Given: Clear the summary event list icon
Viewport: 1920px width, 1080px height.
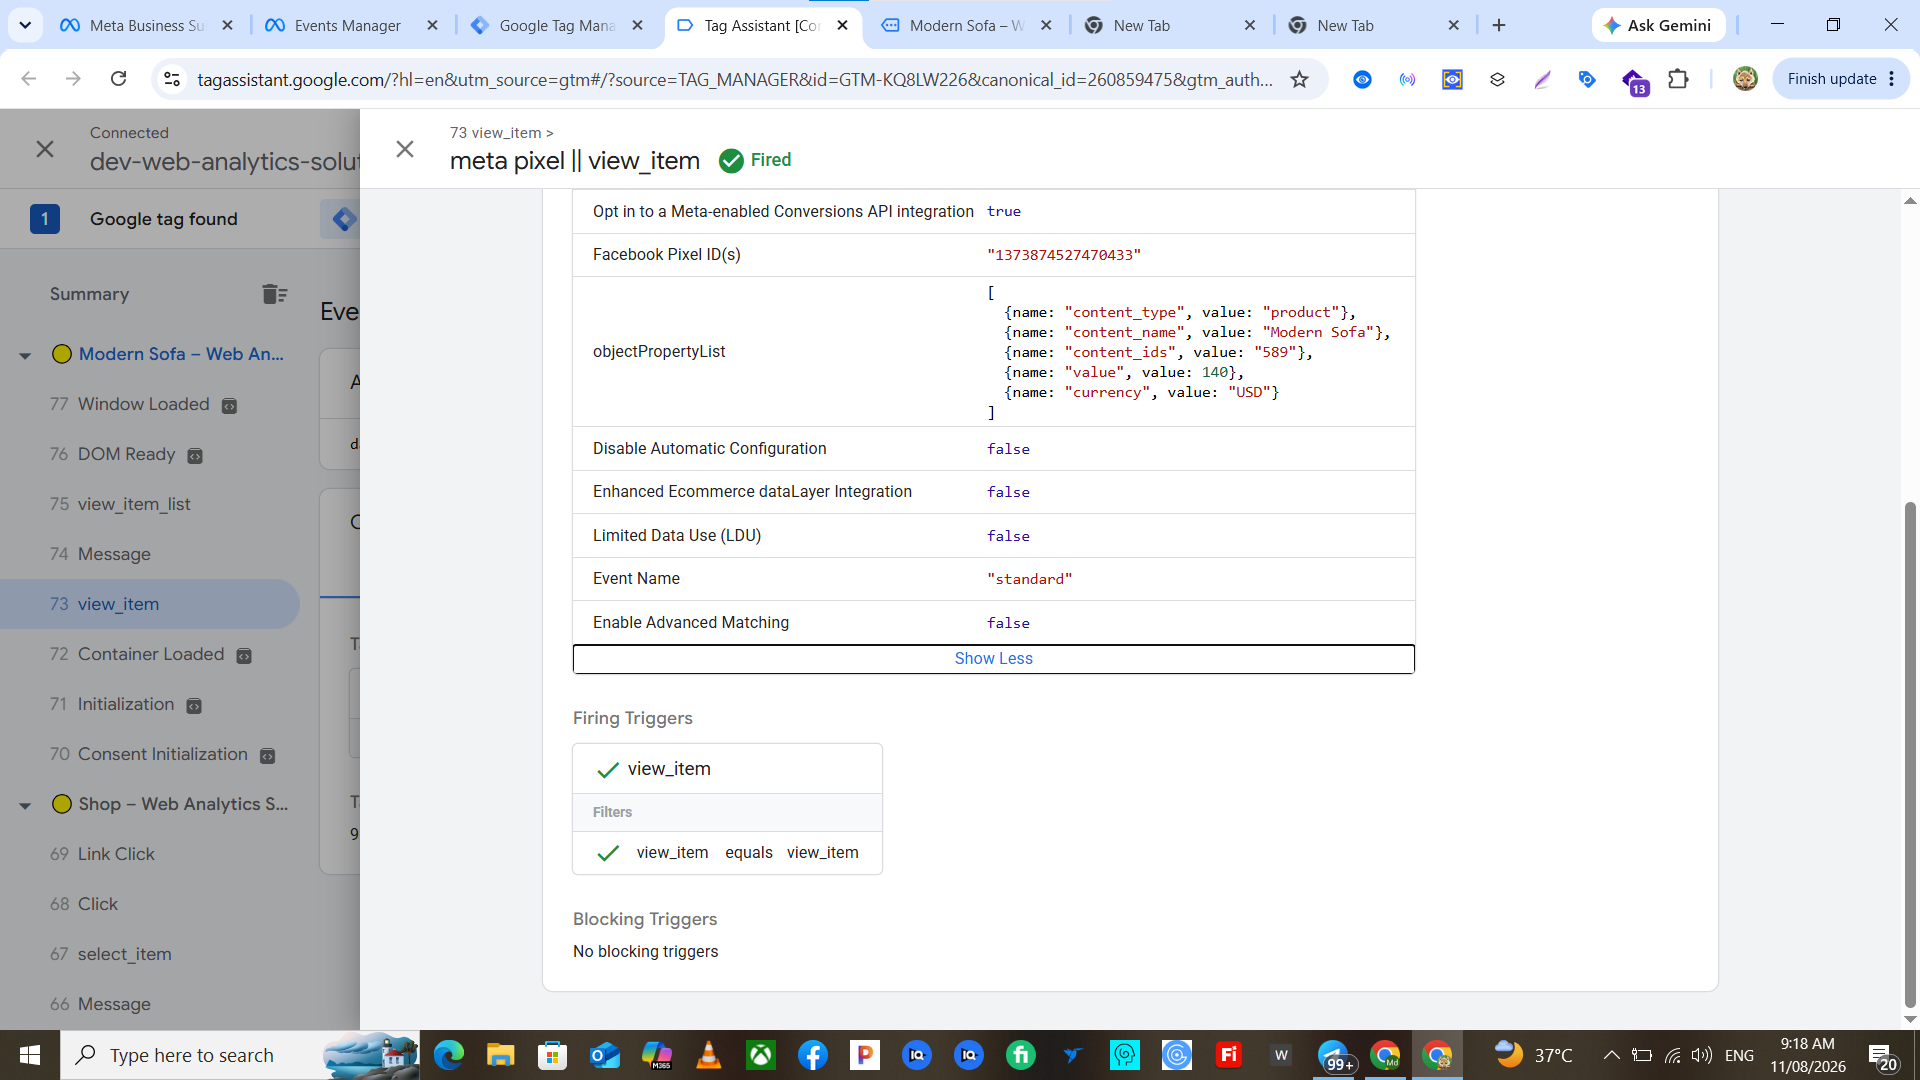Looking at the screenshot, I should pos(274,294).
